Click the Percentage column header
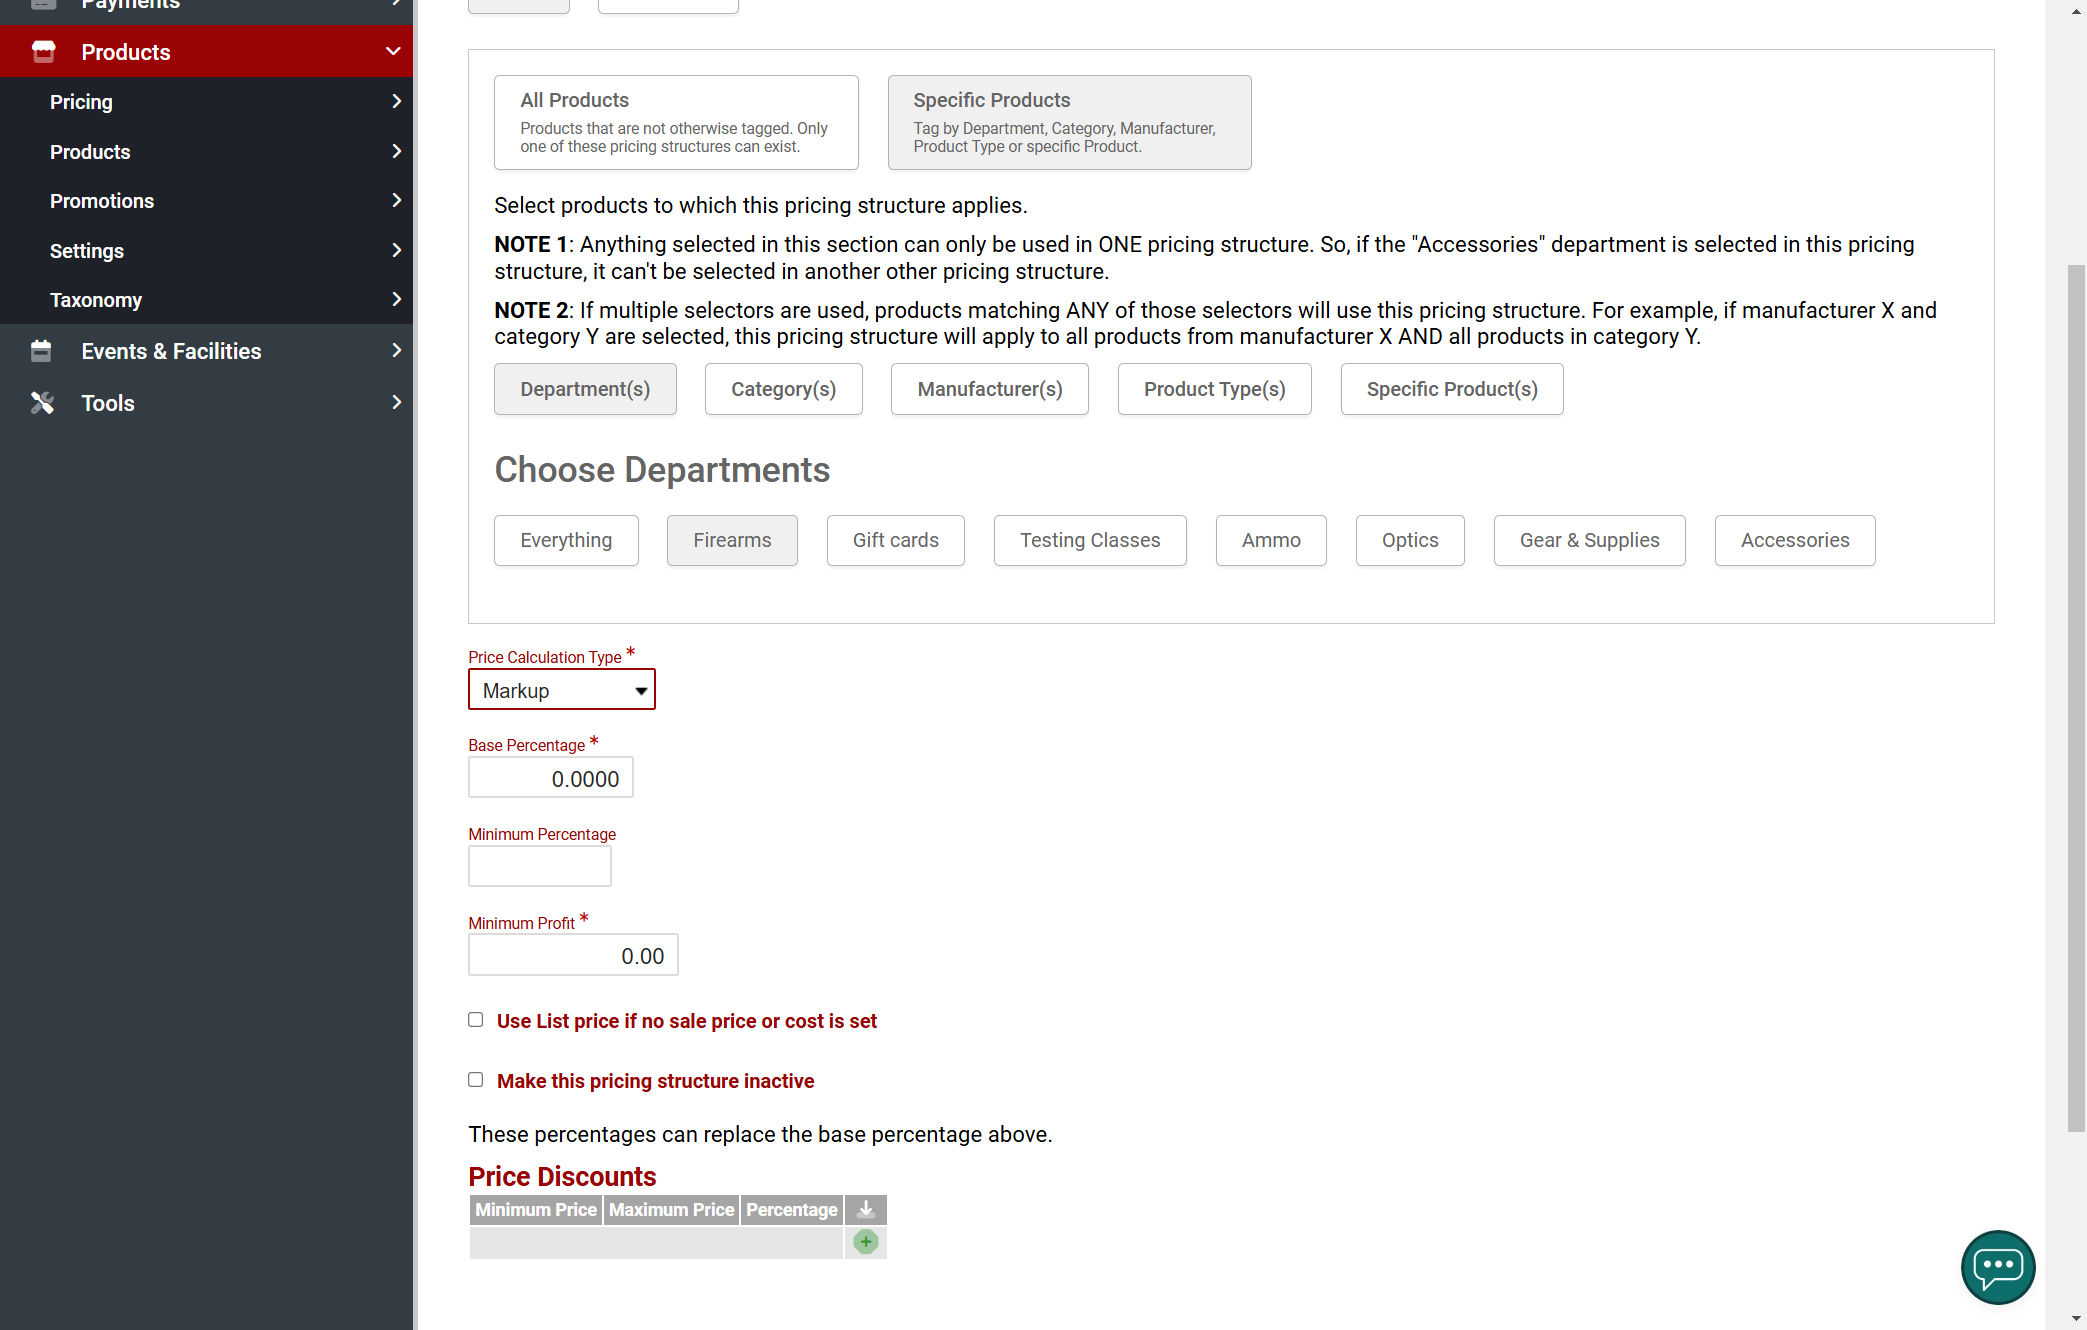Image resolution: width=2087 pixels, height=1330 pixels. pyautogui.click(x=792, y=1210)
